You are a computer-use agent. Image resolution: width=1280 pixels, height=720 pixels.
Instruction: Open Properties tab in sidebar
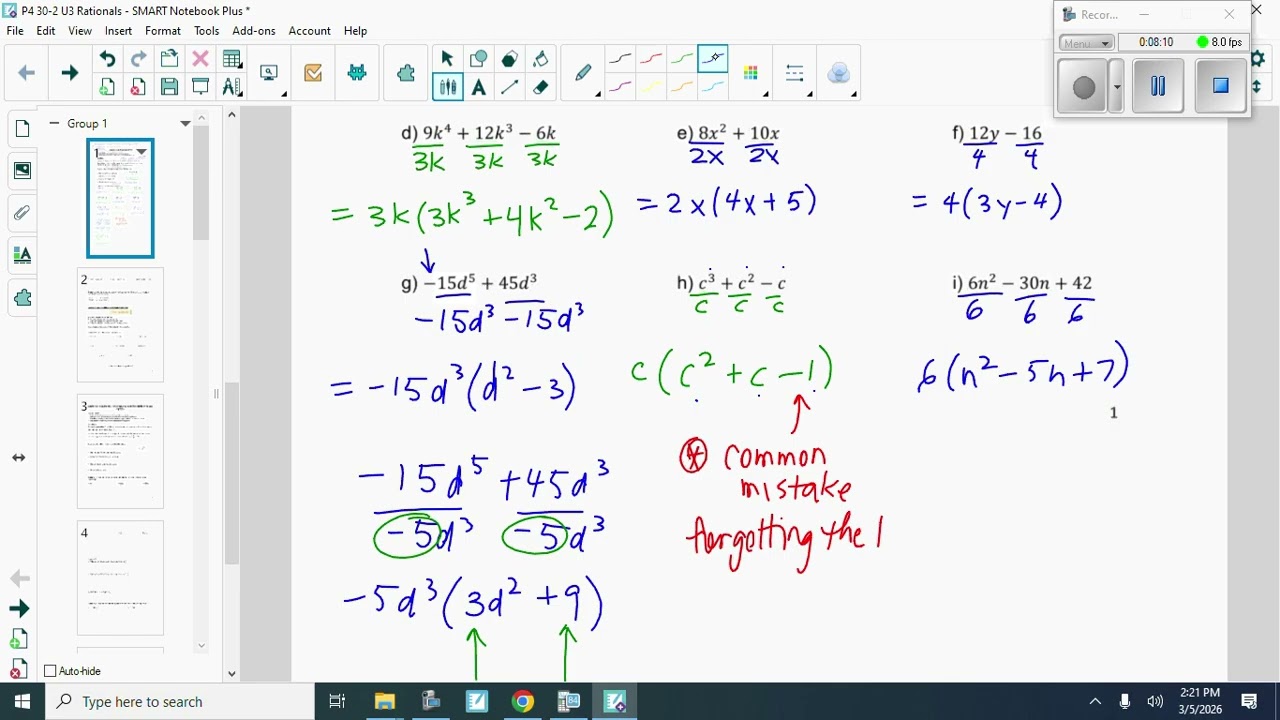[22, 255]
